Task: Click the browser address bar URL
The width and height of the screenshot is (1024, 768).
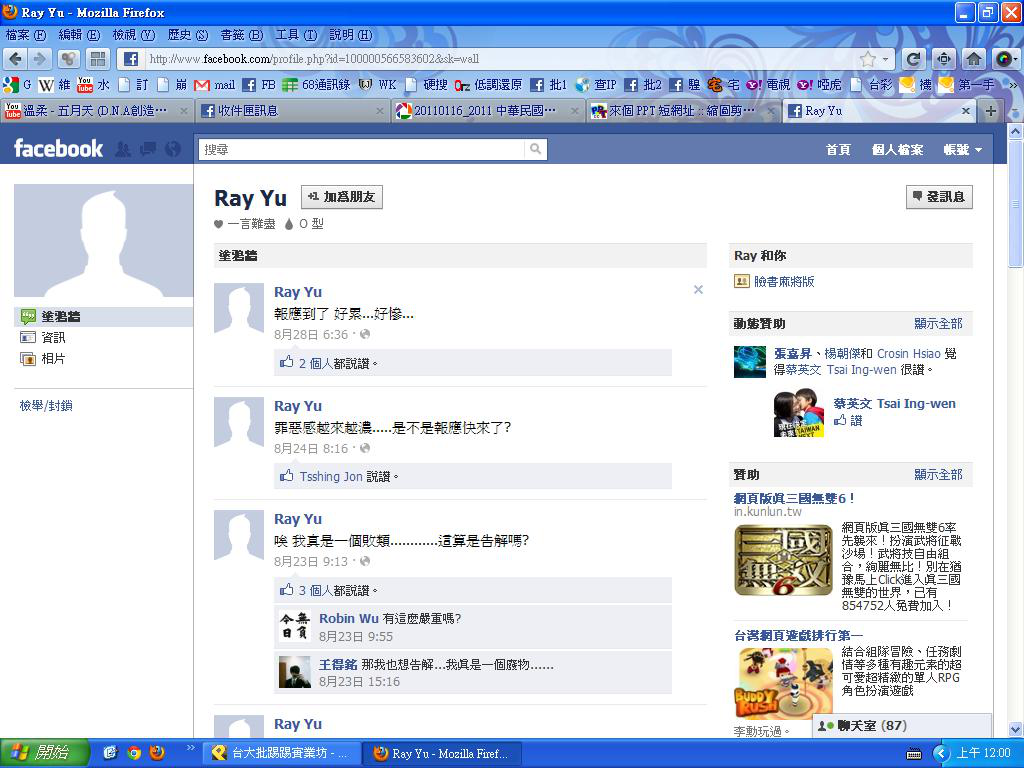Action: 313,59
